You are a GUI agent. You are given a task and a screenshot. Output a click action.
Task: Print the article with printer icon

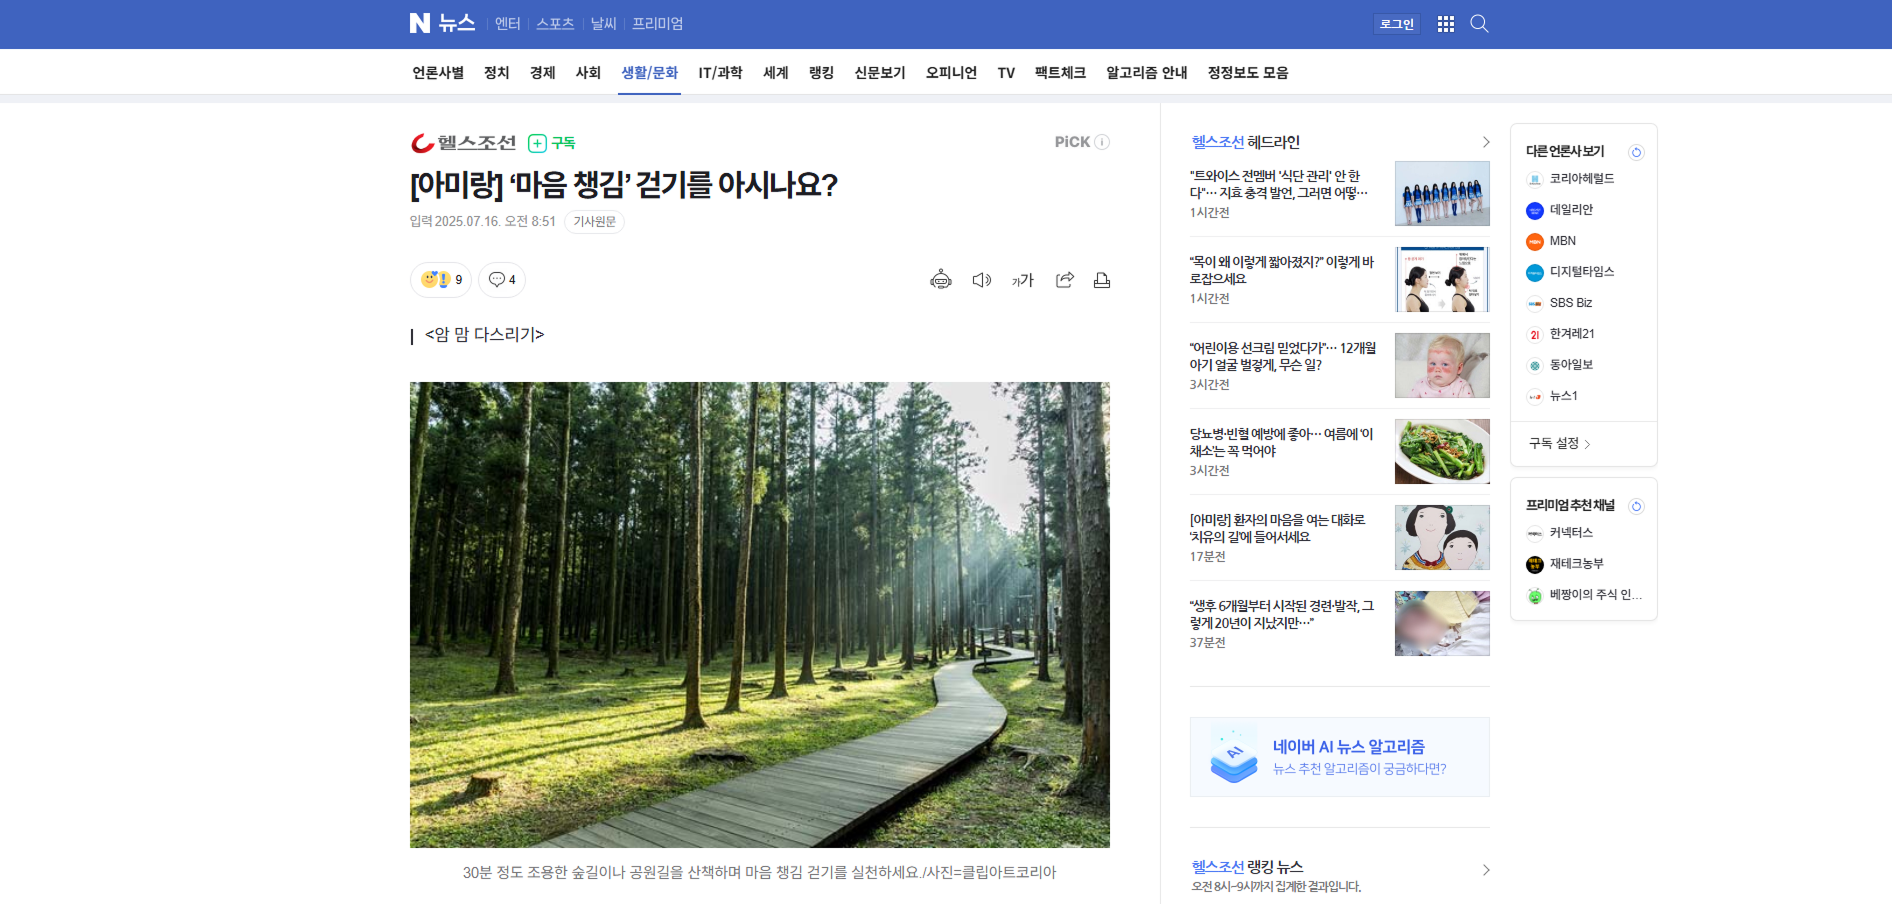pyautogui.click(x=1102, y=280)
